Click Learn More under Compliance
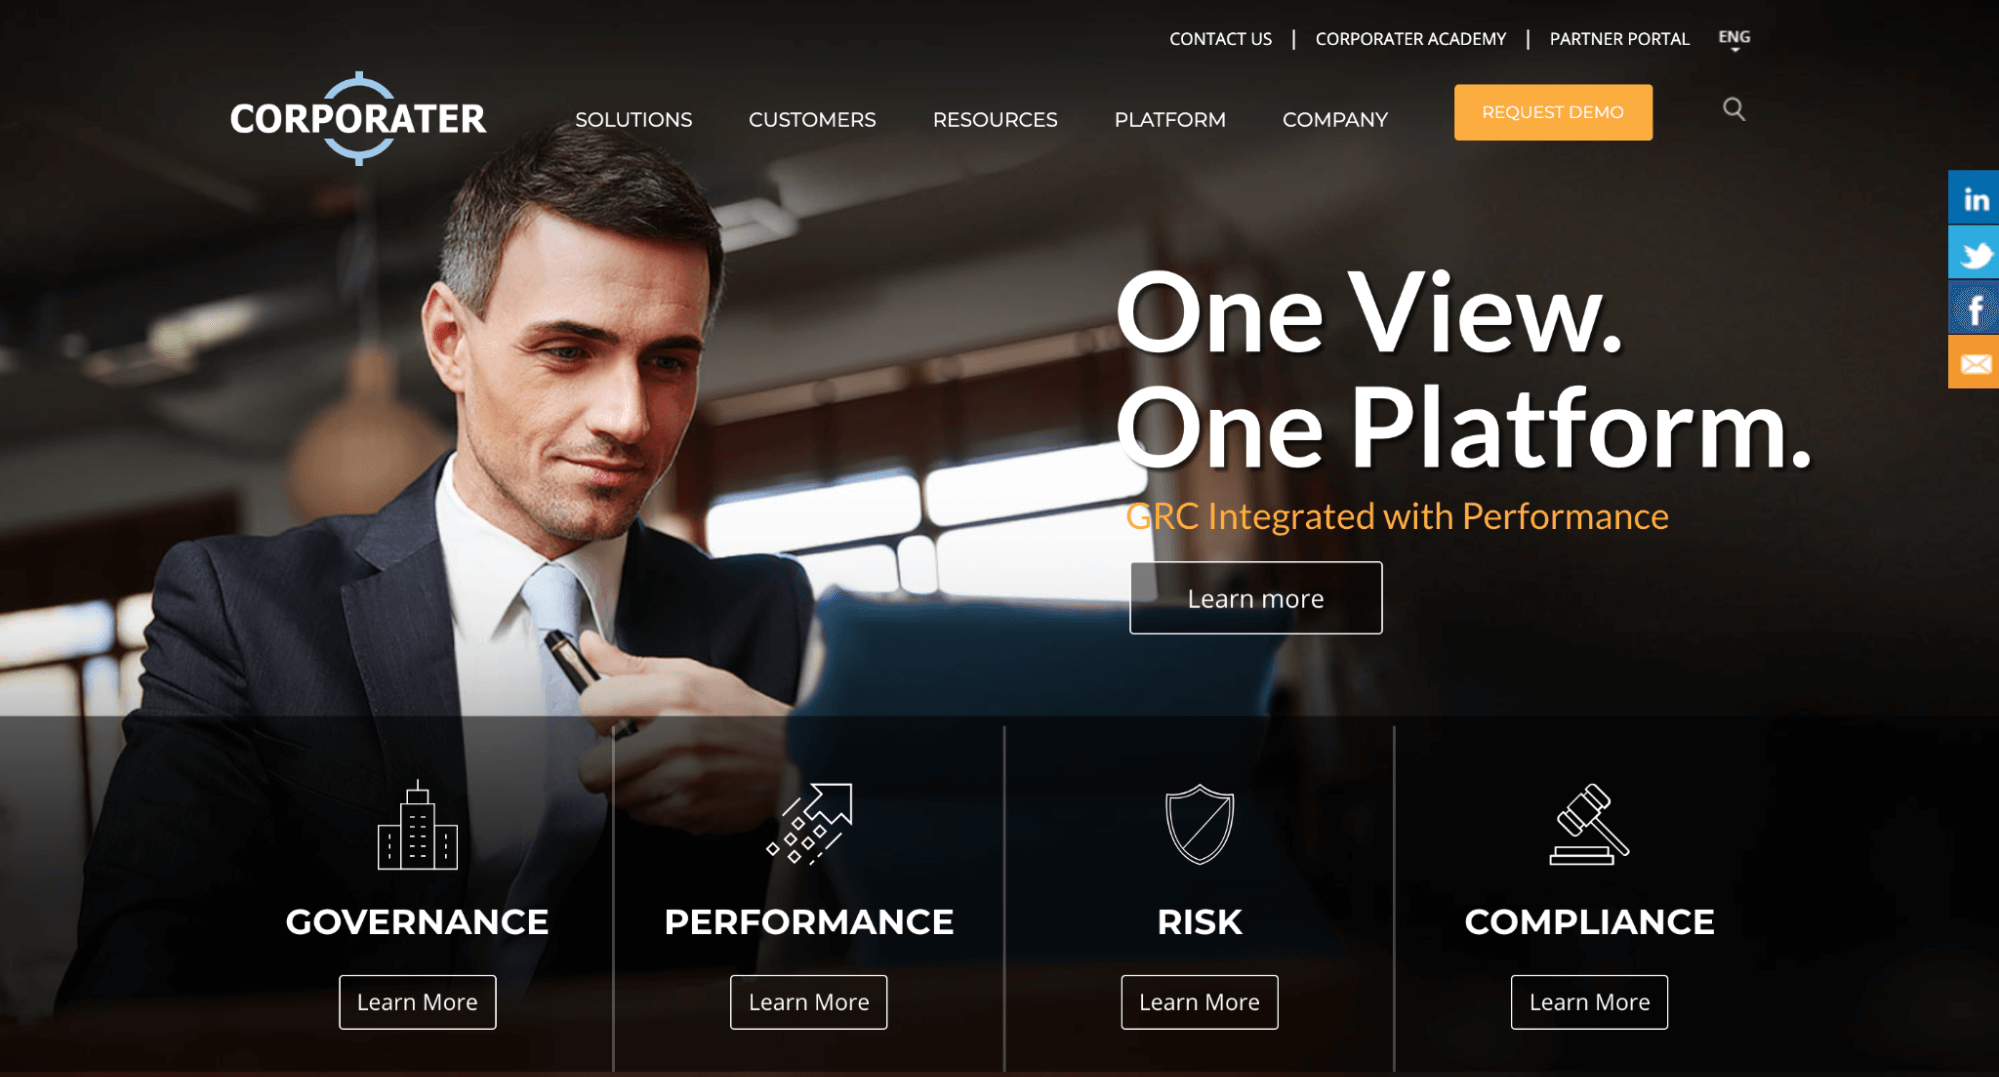 click(x=1589, y=1002)
